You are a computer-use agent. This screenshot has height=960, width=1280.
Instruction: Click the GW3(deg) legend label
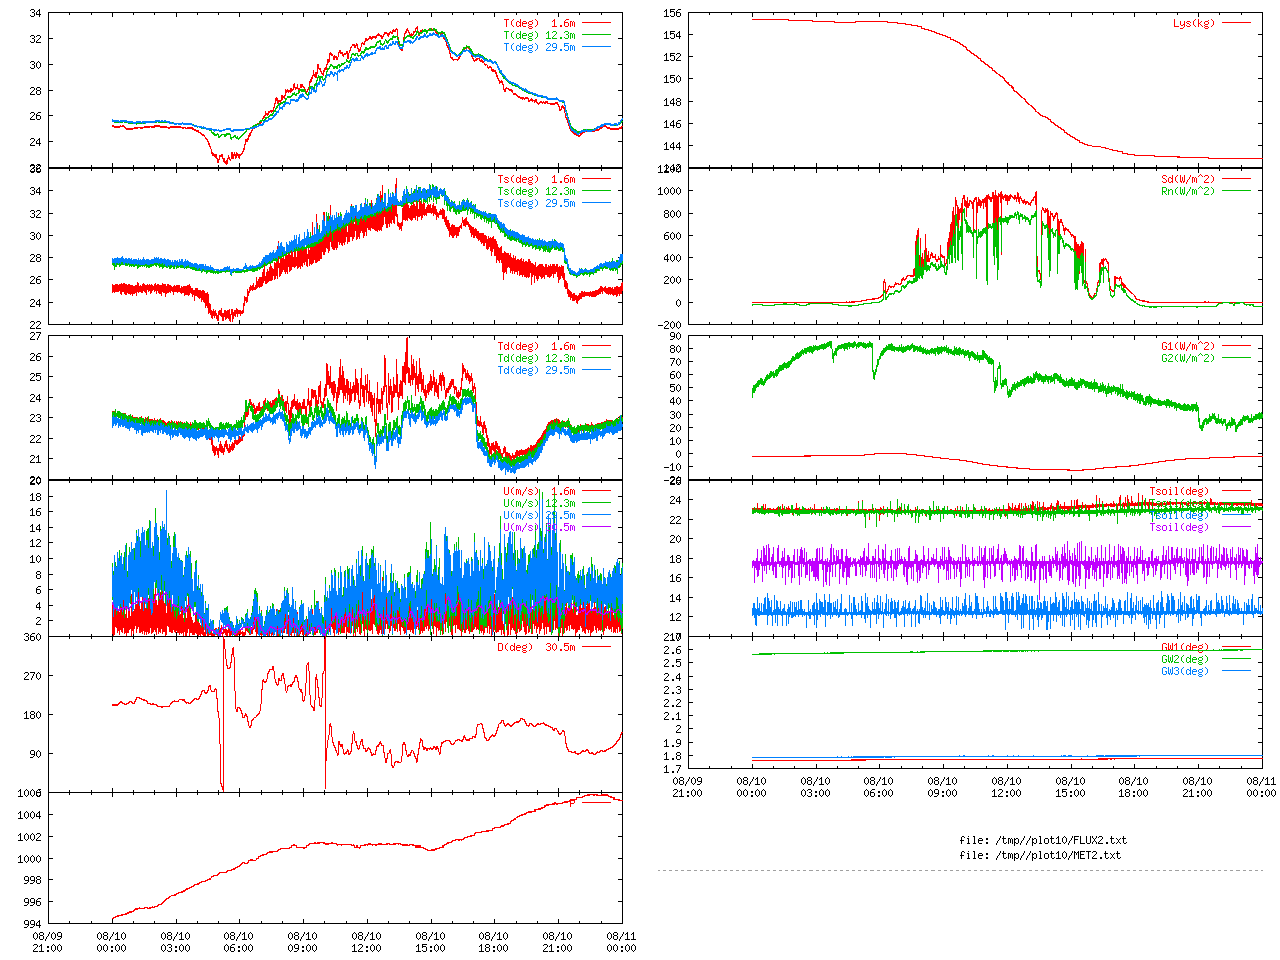coord(1184,671)
